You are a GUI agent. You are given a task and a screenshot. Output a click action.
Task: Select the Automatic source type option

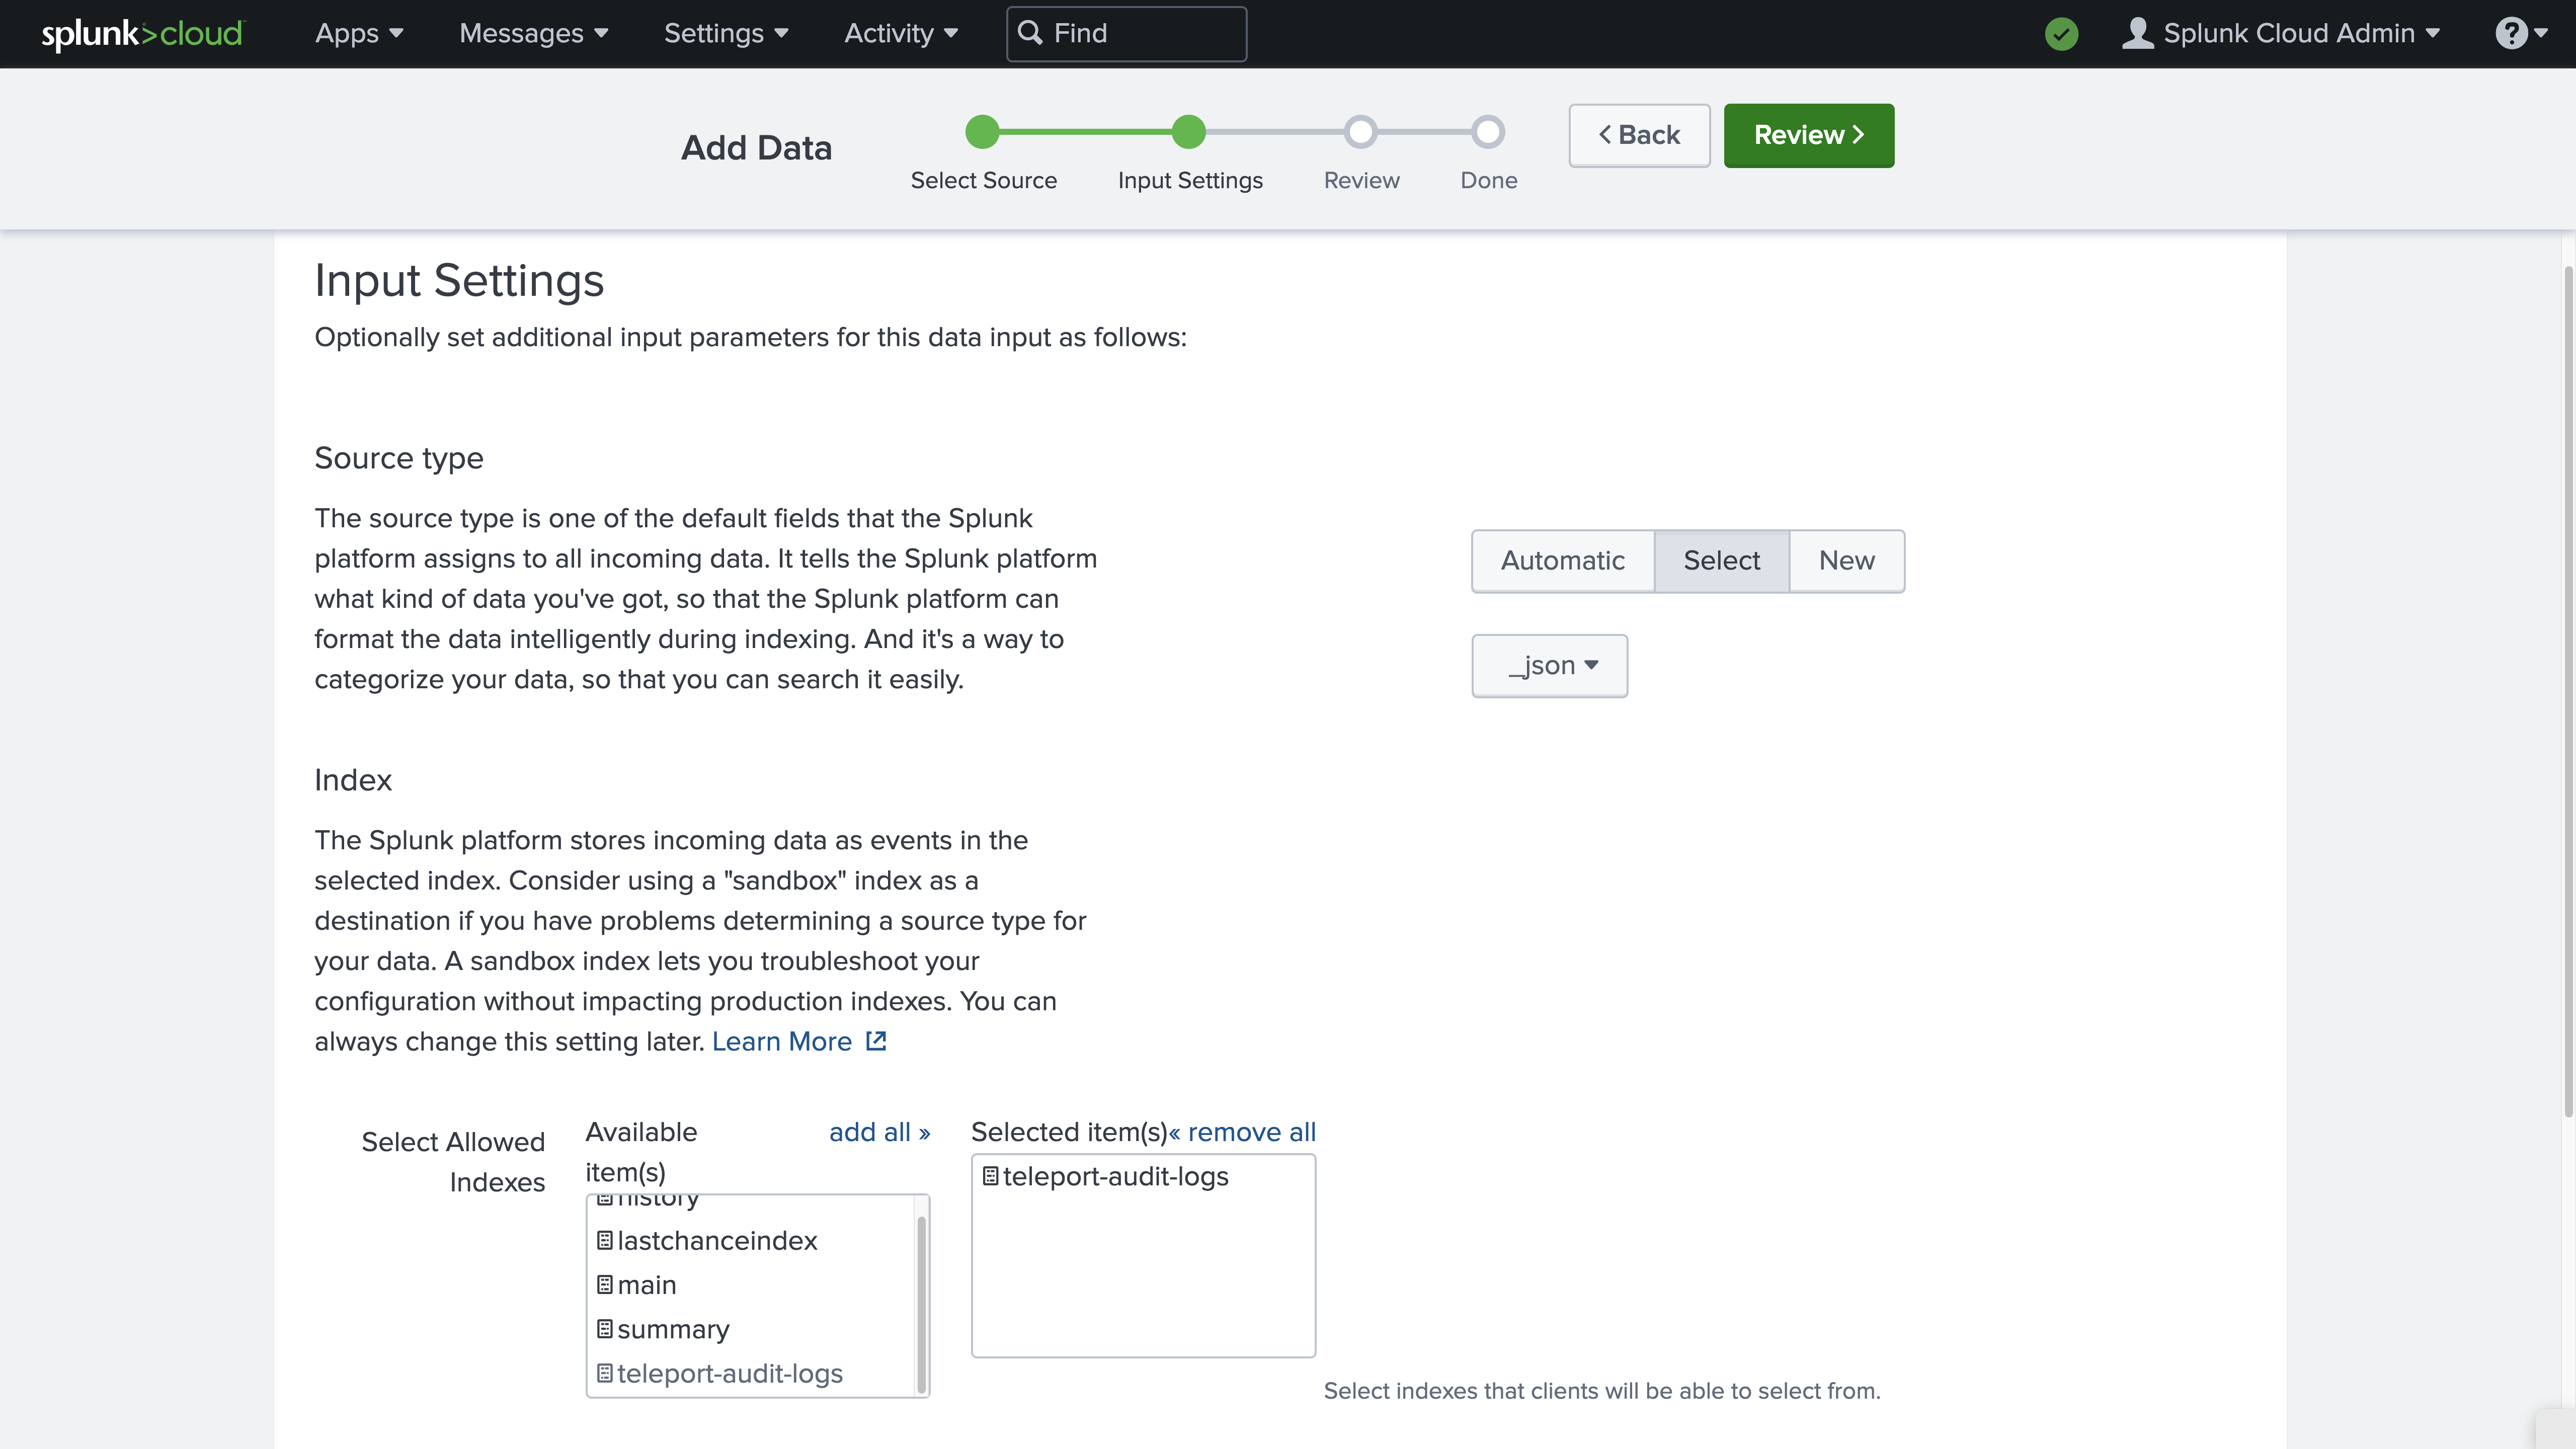[1561, 559]
